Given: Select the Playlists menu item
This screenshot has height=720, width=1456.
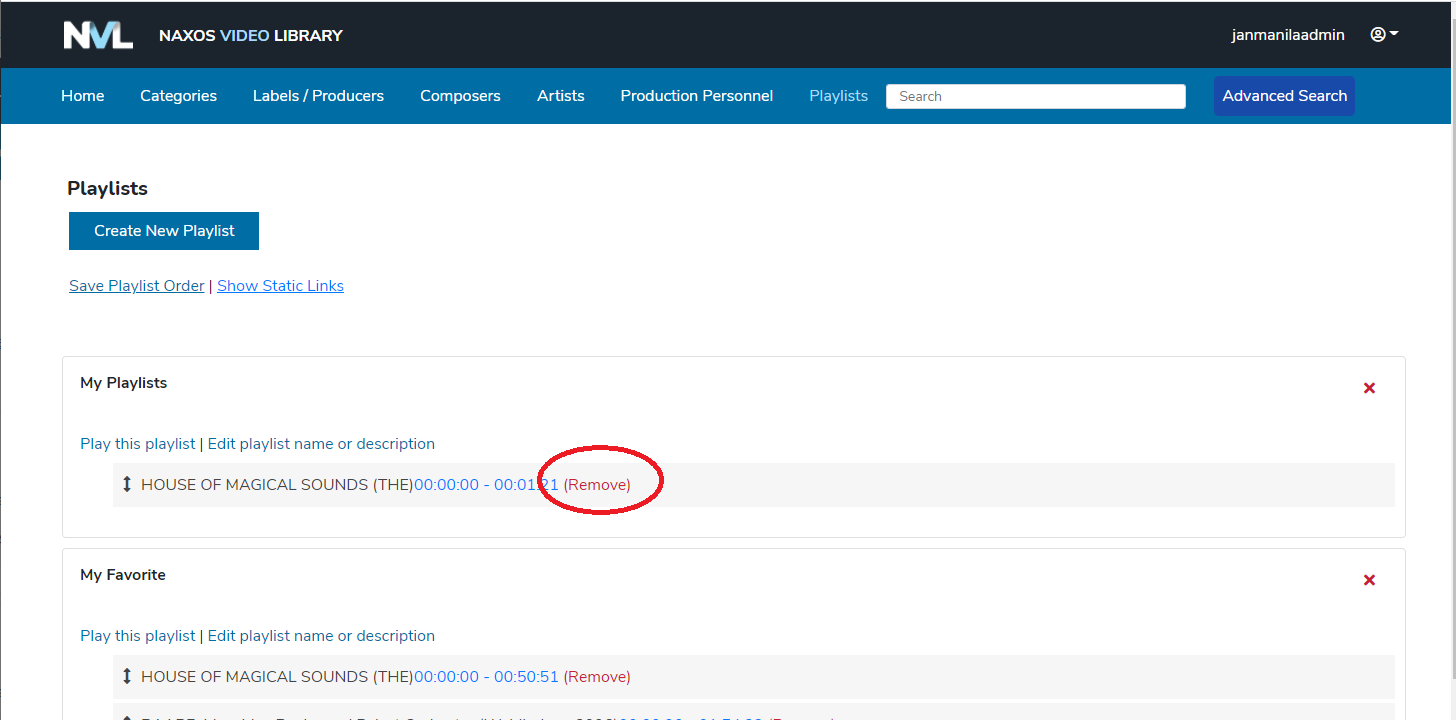Looking at the screenshot, I should [x=838, y=96].
